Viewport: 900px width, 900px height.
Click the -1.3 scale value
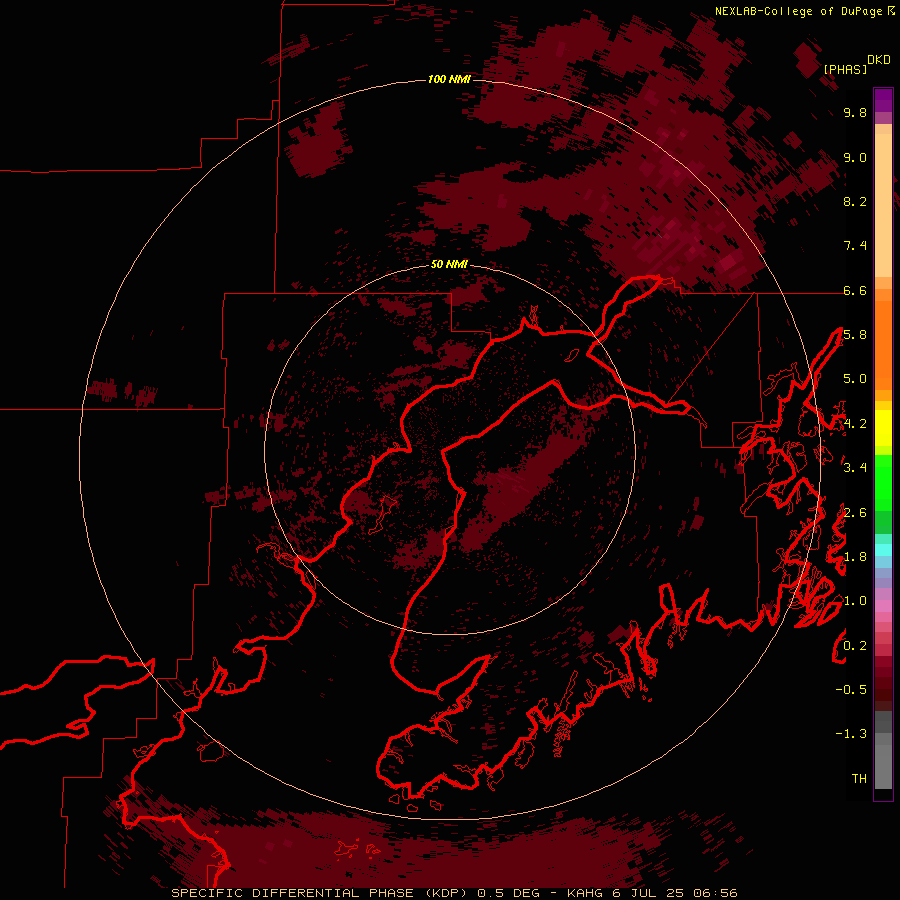click(851, 735)
